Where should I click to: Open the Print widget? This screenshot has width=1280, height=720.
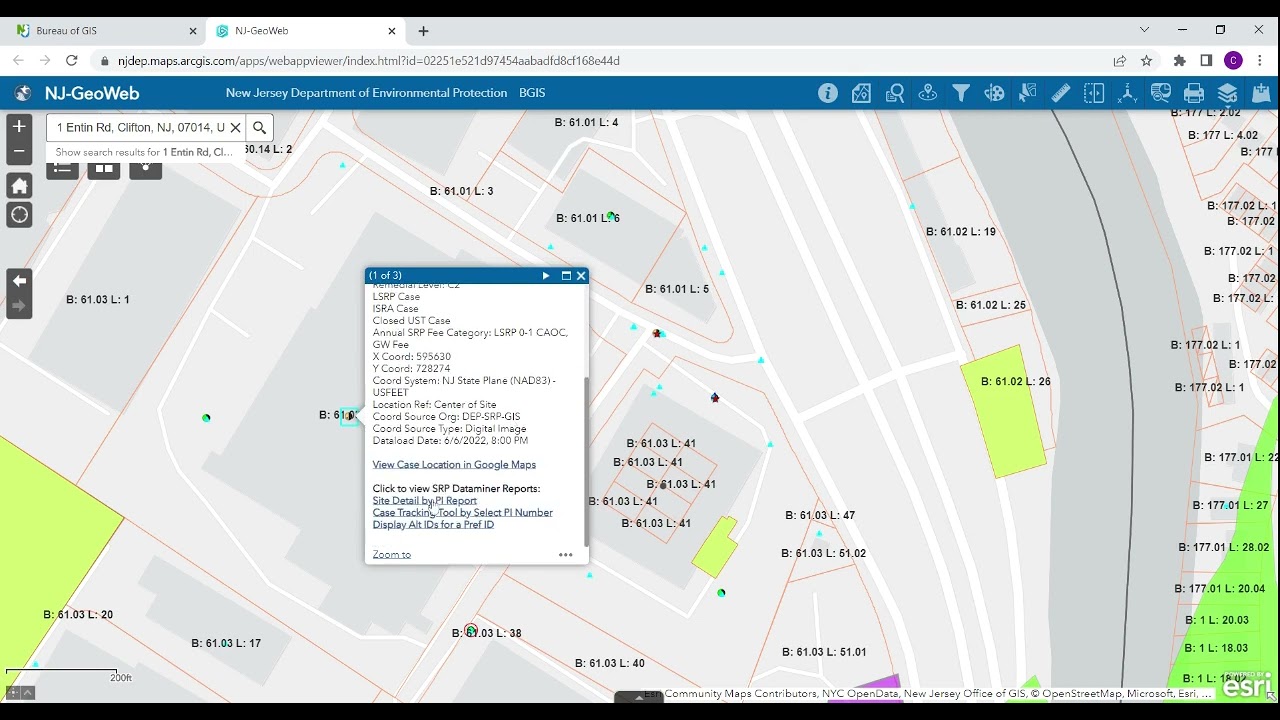pos(1194,93)
